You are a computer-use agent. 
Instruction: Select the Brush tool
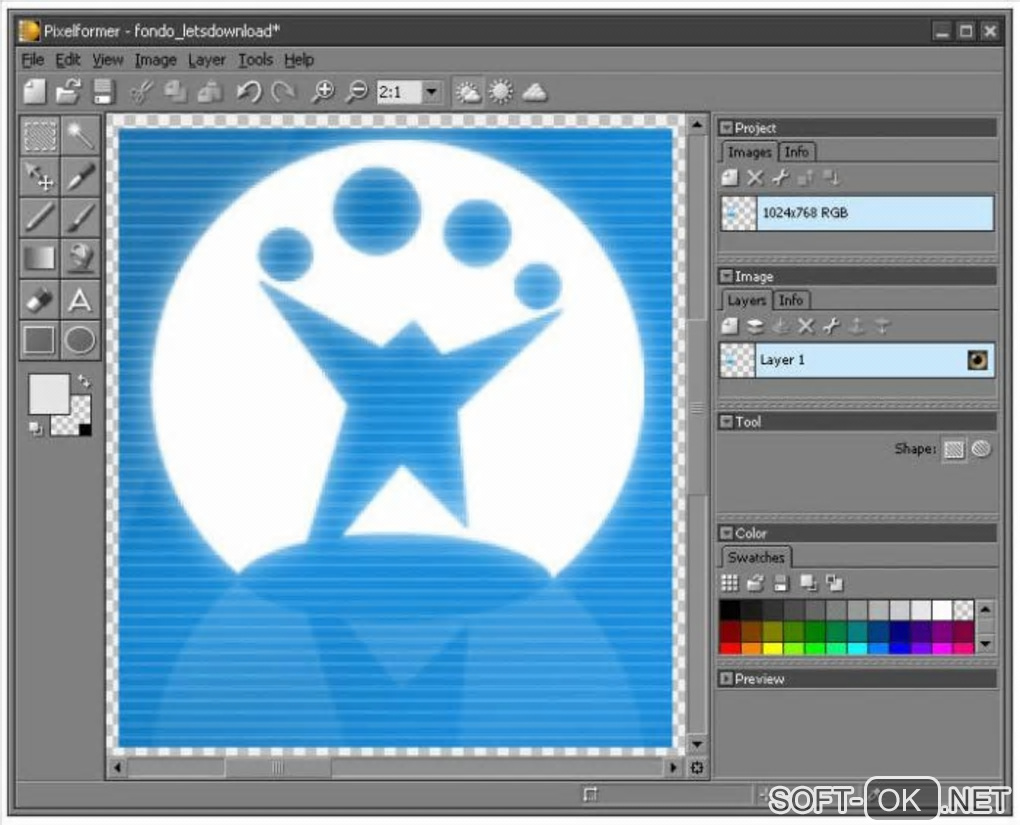pos(81,217)
